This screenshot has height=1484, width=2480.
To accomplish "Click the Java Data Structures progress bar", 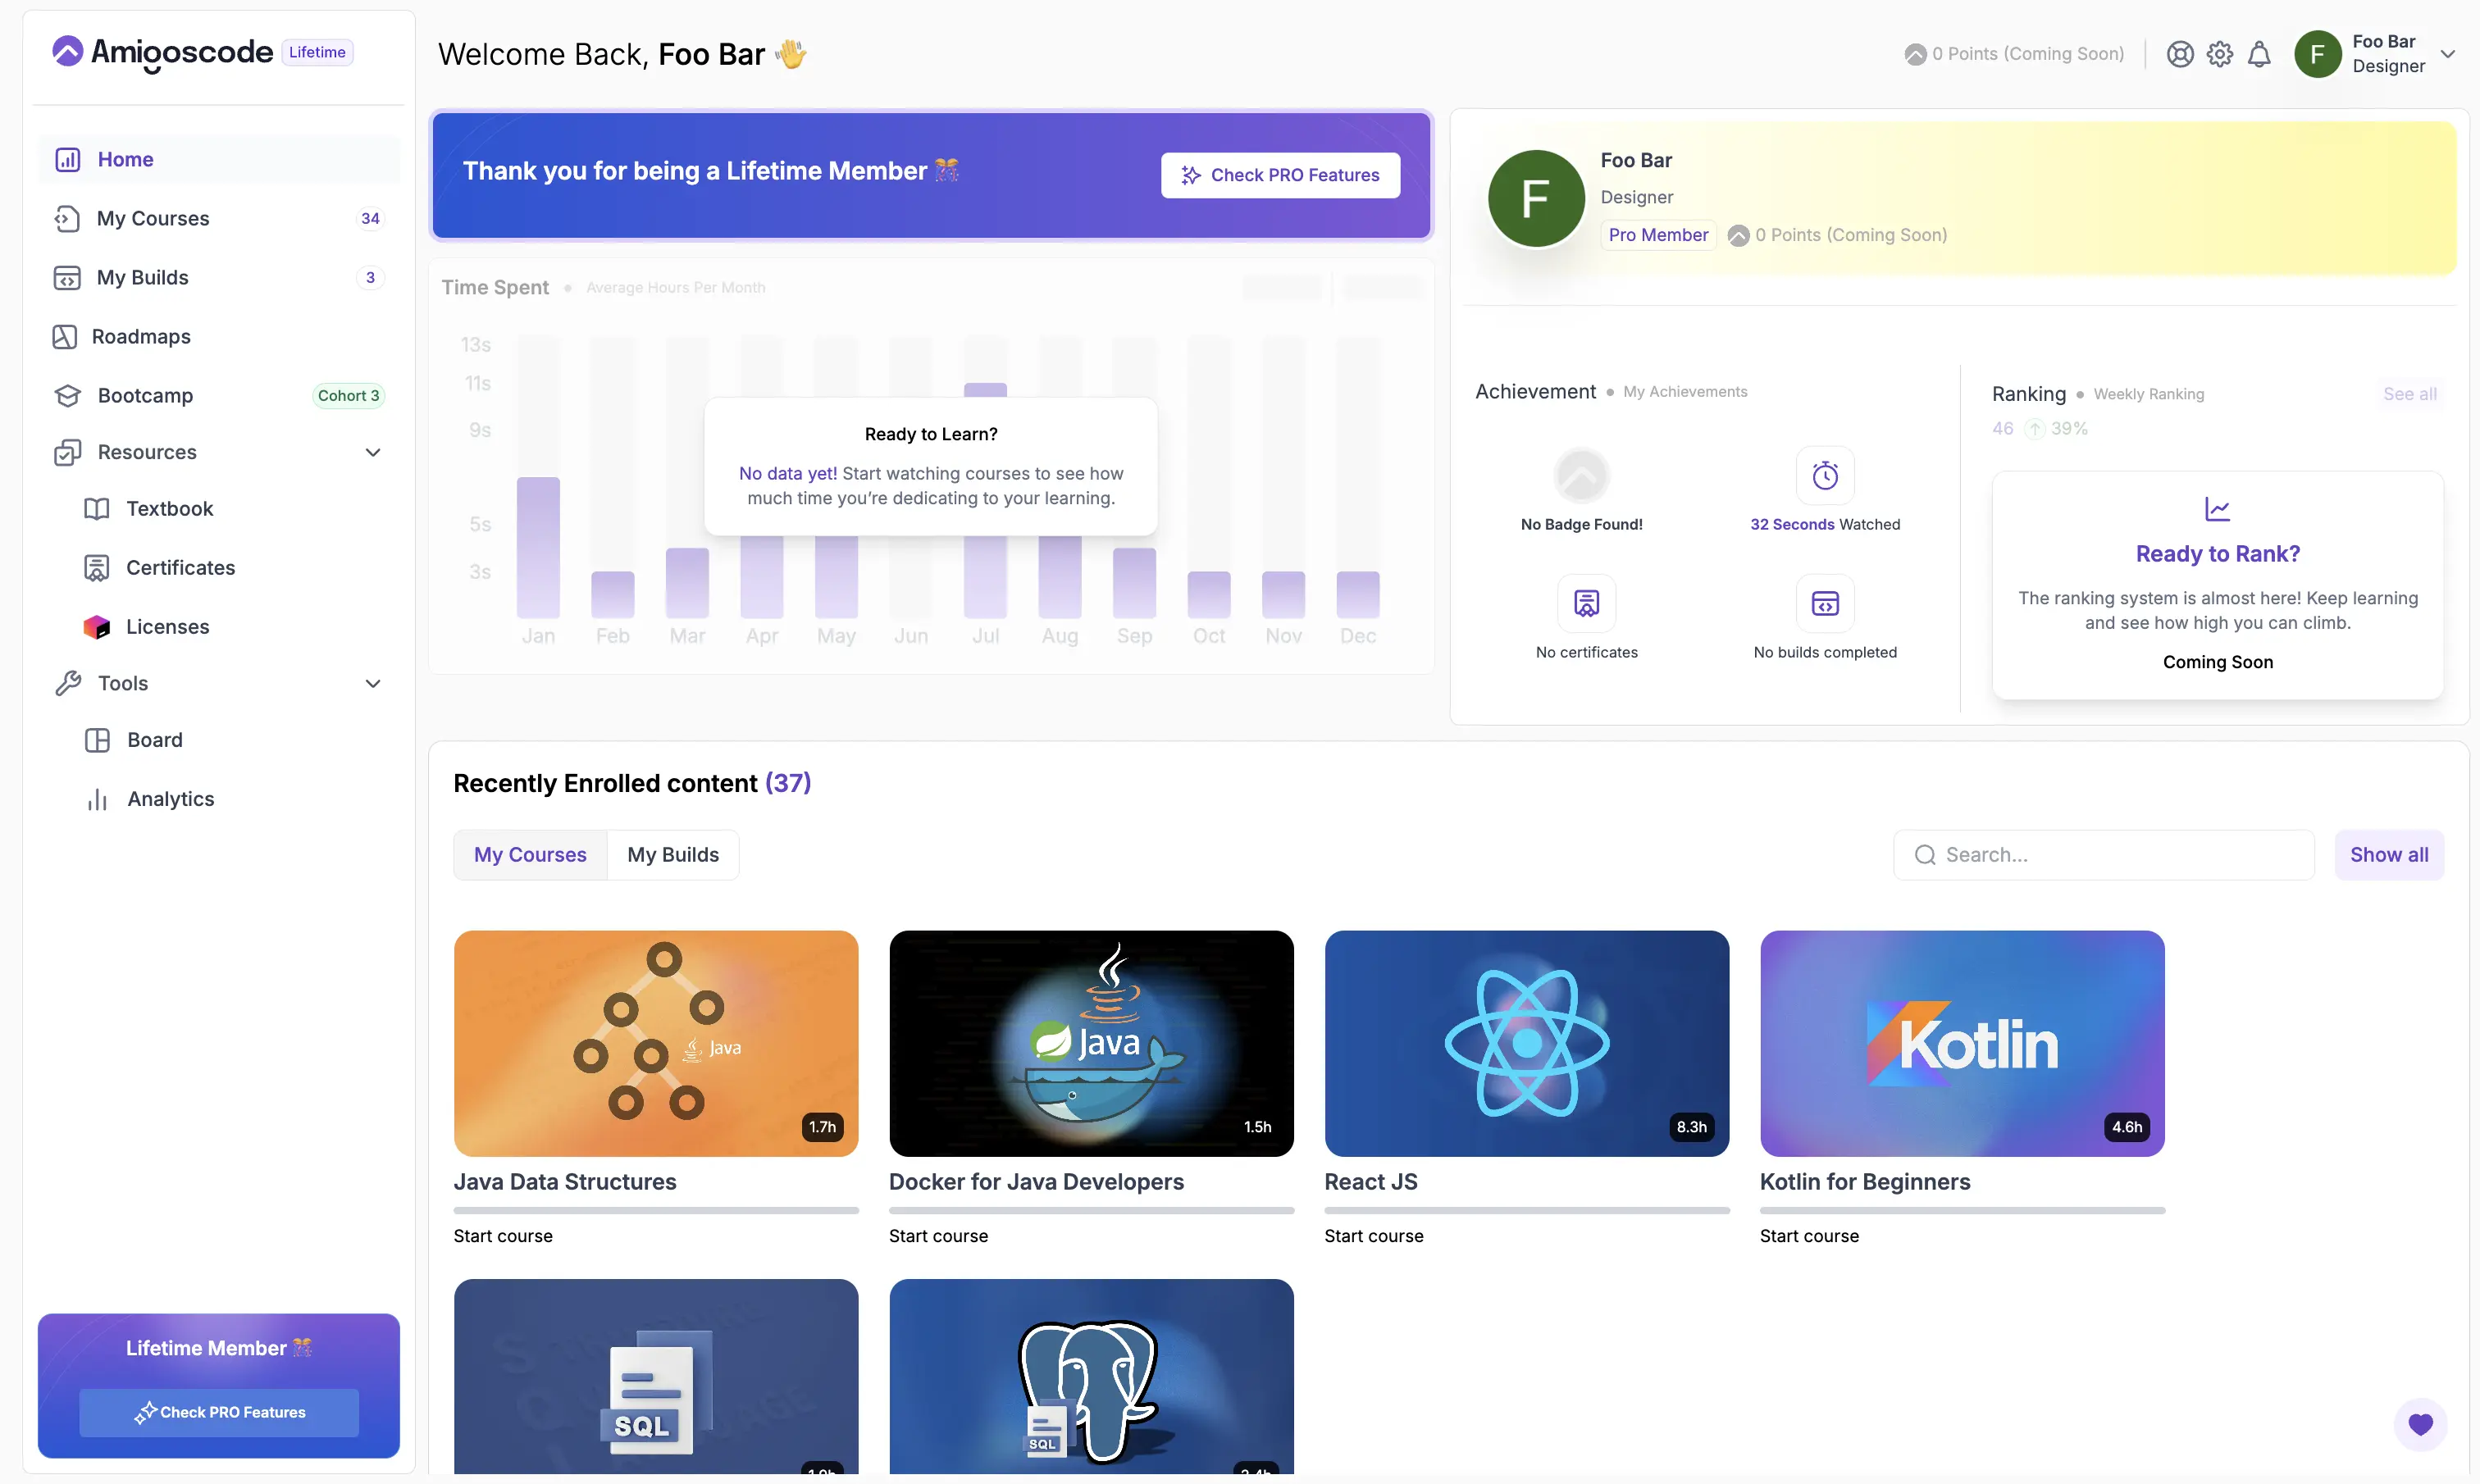I will click(656, 1210).
